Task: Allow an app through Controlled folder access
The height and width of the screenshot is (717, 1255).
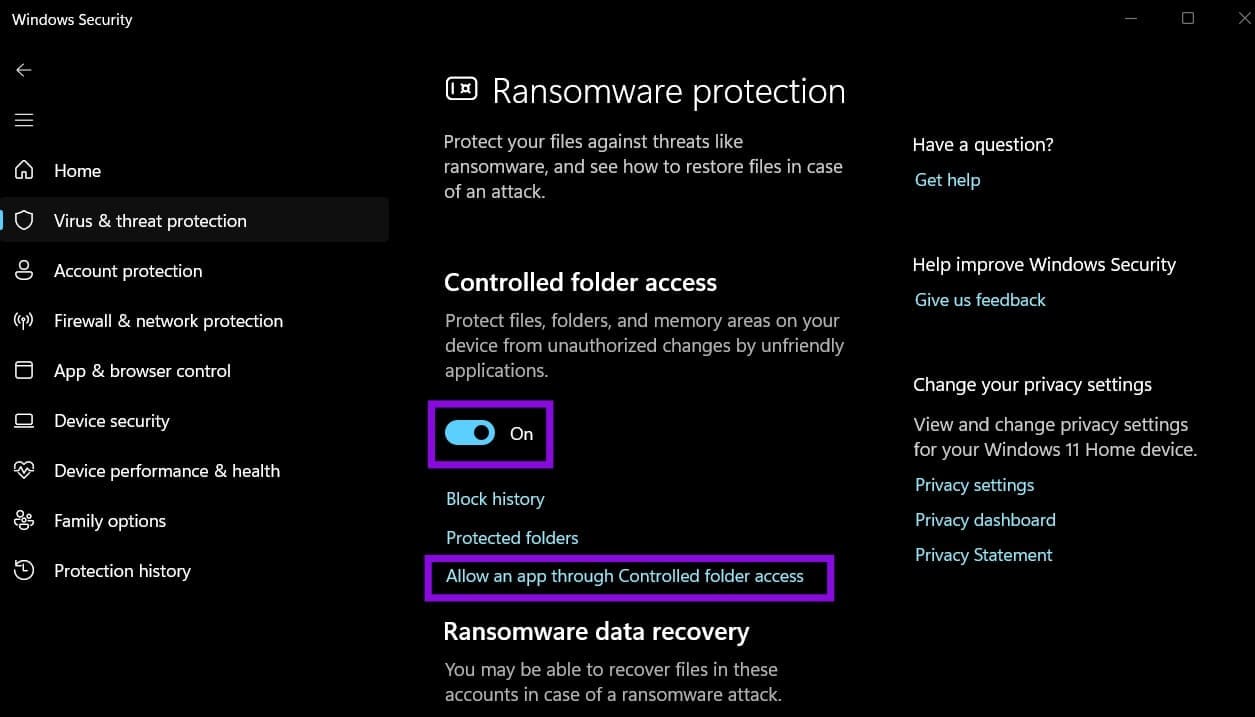Action: [625, 576]
